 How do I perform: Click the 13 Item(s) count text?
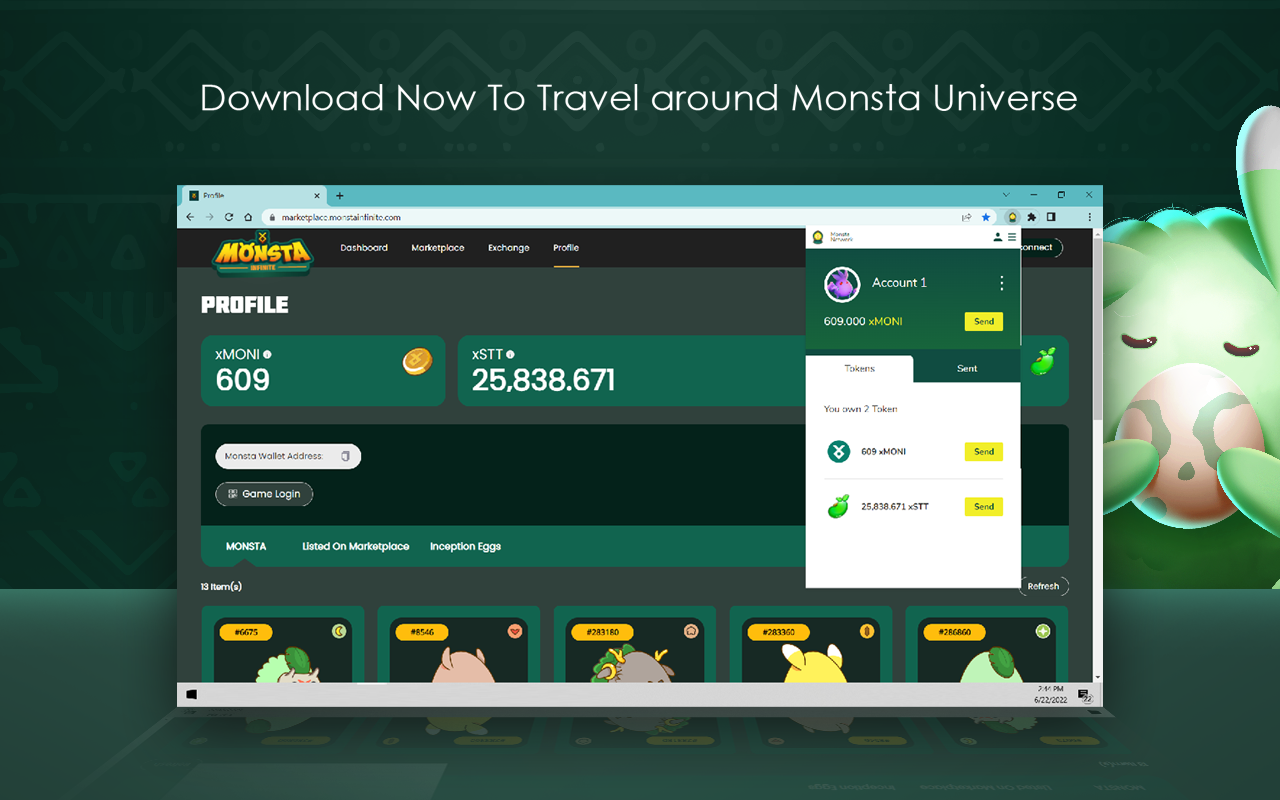coord(221,586)
